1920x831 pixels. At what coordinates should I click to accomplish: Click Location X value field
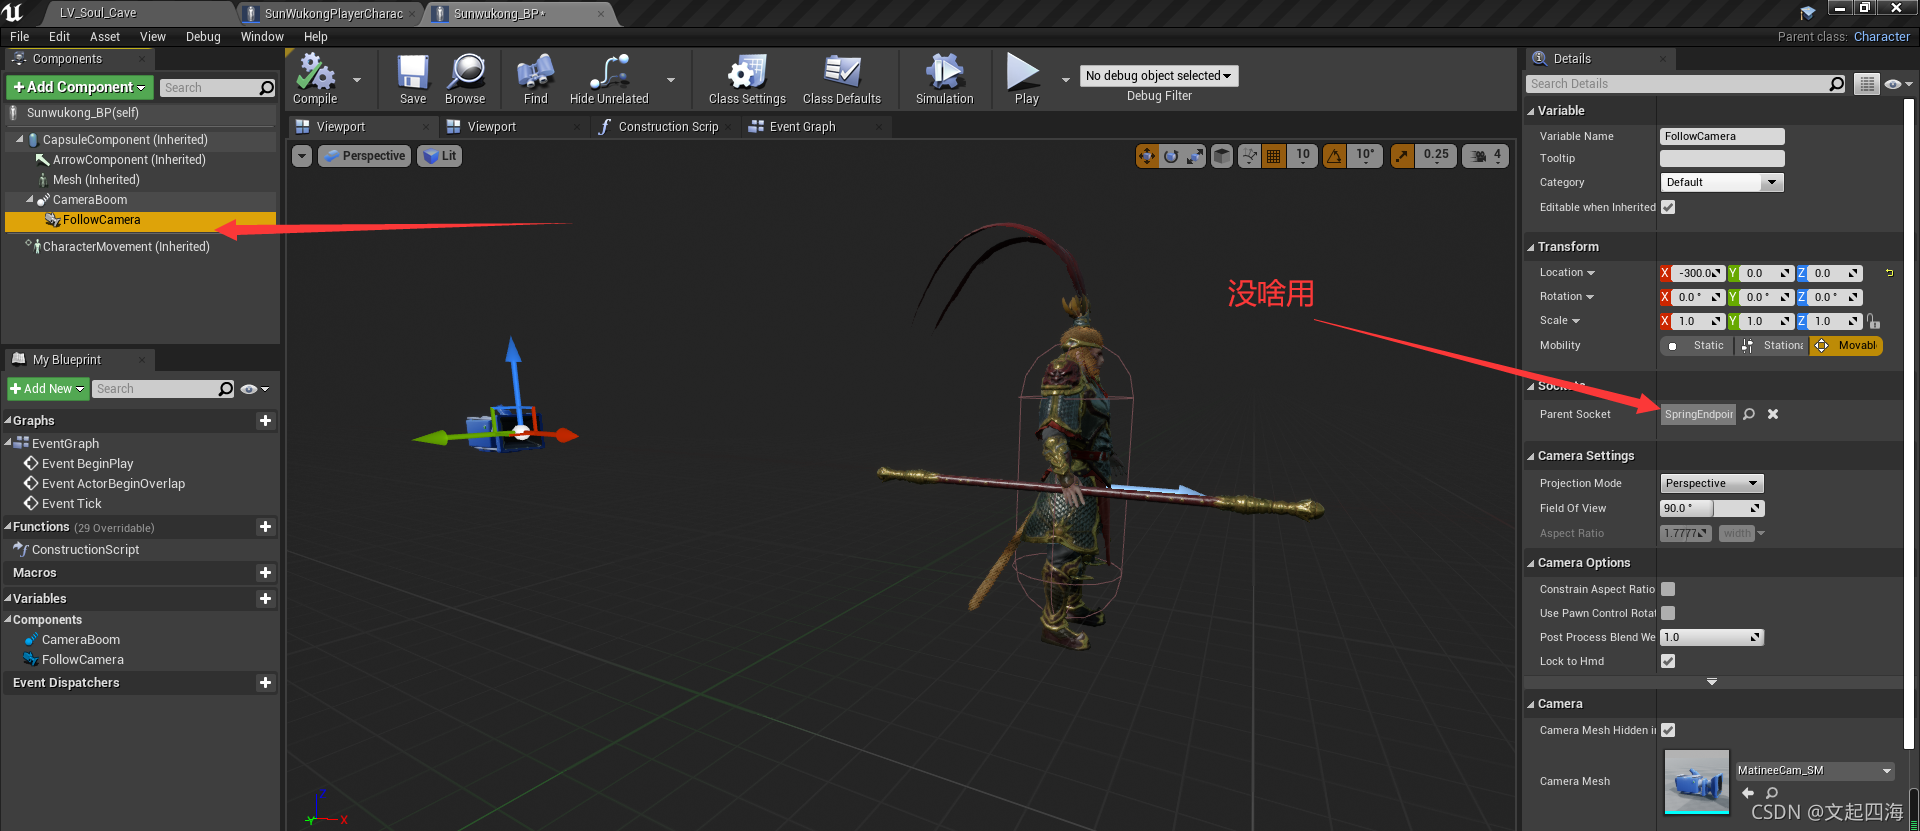point(1698,273)
